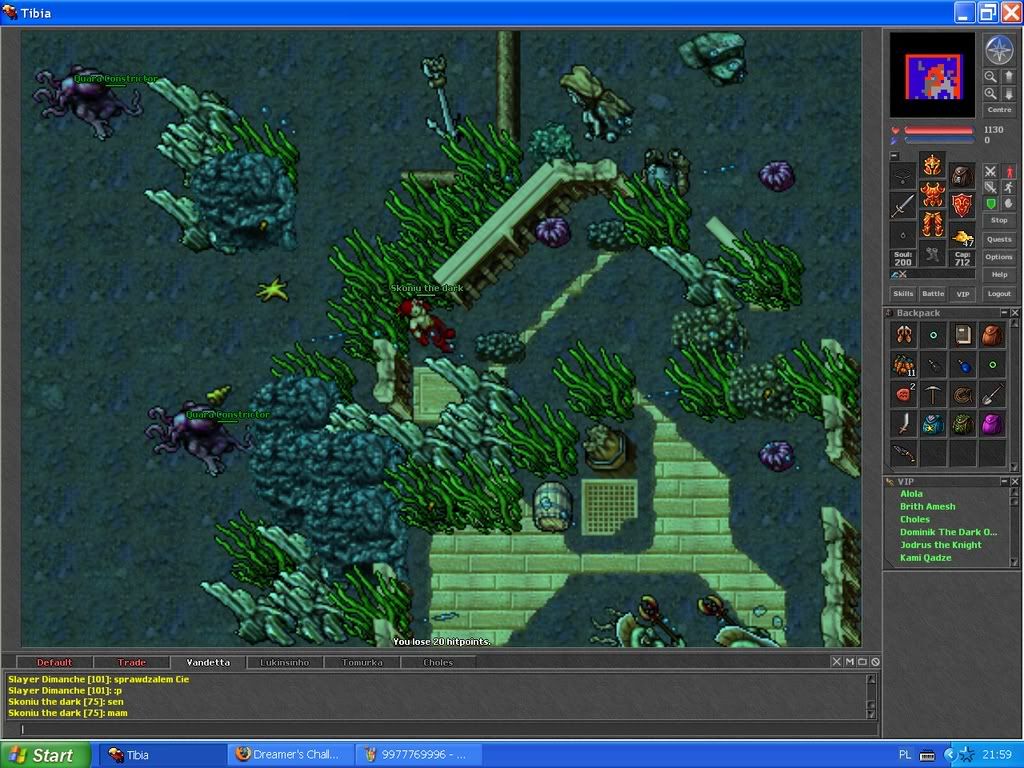This screenshot has height=768, width=1024.
Task: Select the helmet in the head slot
Action: click(x=933, y=165)
